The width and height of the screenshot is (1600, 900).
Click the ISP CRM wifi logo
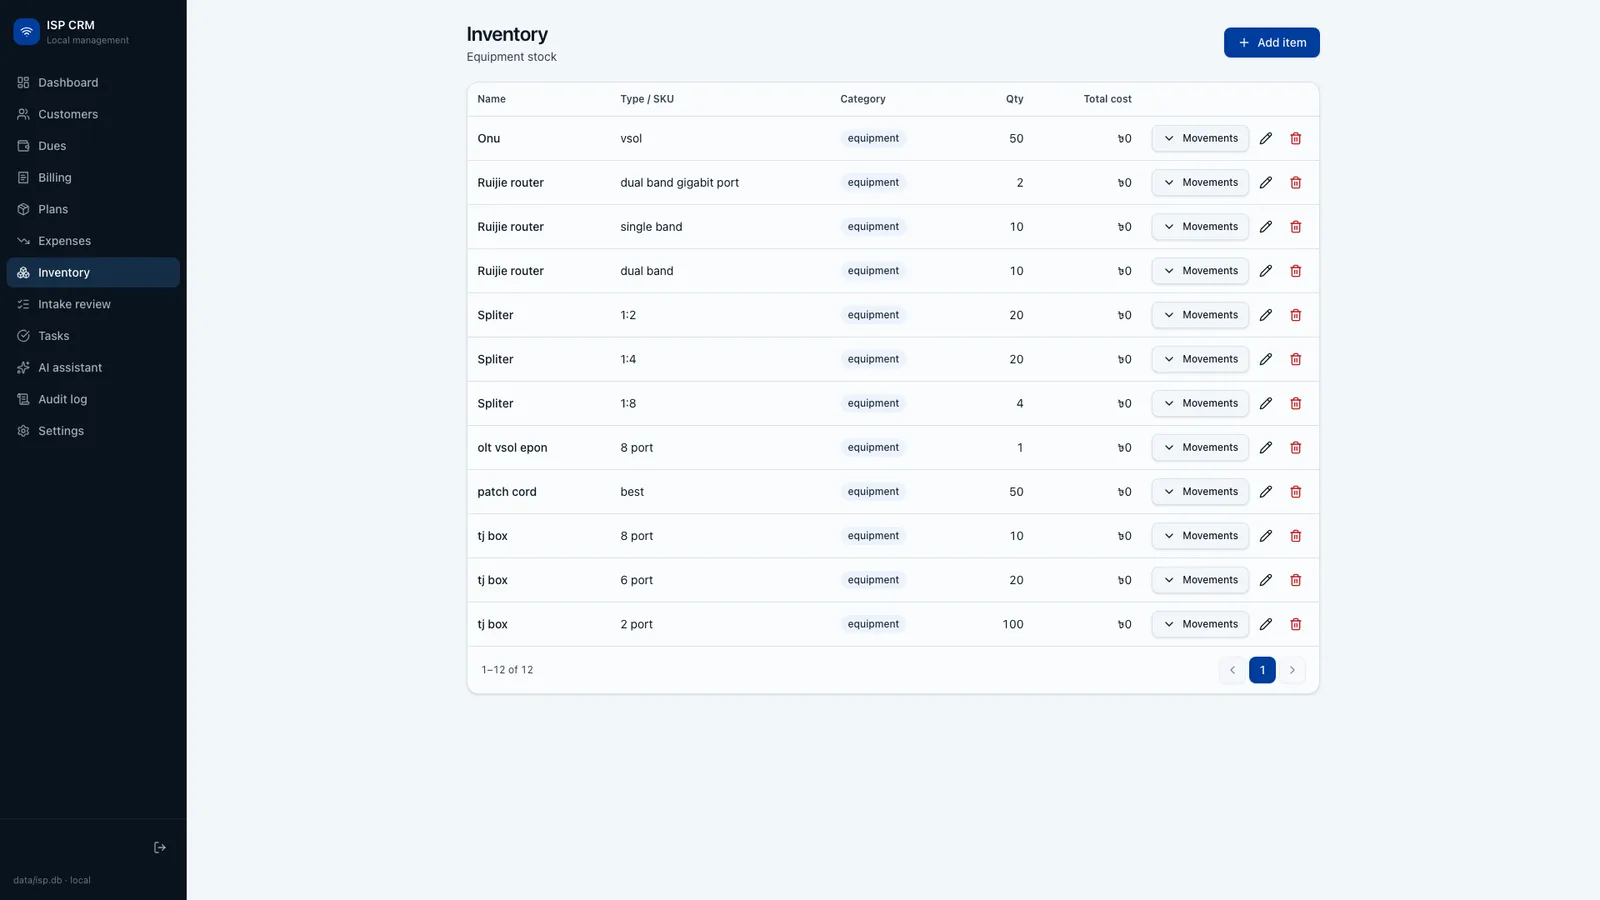[x=27, y=32]
